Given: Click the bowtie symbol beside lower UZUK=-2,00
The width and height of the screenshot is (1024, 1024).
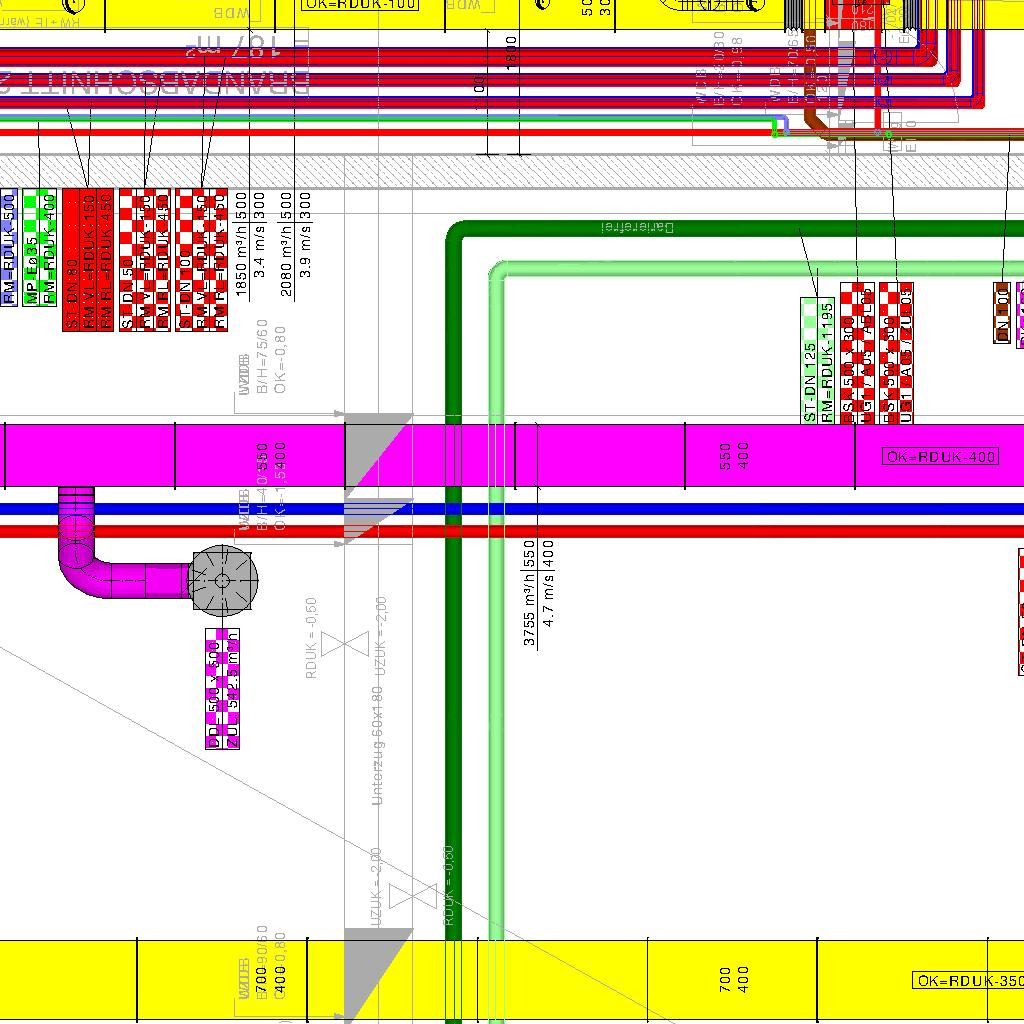Looking at the screenshot, I should pyautogui.click(x=413, y=896).
